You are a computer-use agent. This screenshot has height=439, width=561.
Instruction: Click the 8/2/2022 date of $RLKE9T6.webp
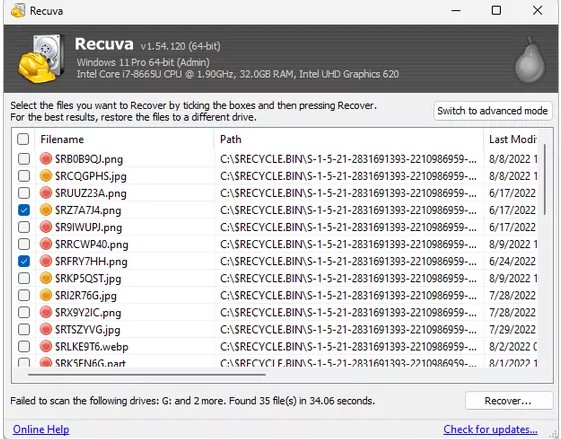pyautogui.click(x=513, y=347)
